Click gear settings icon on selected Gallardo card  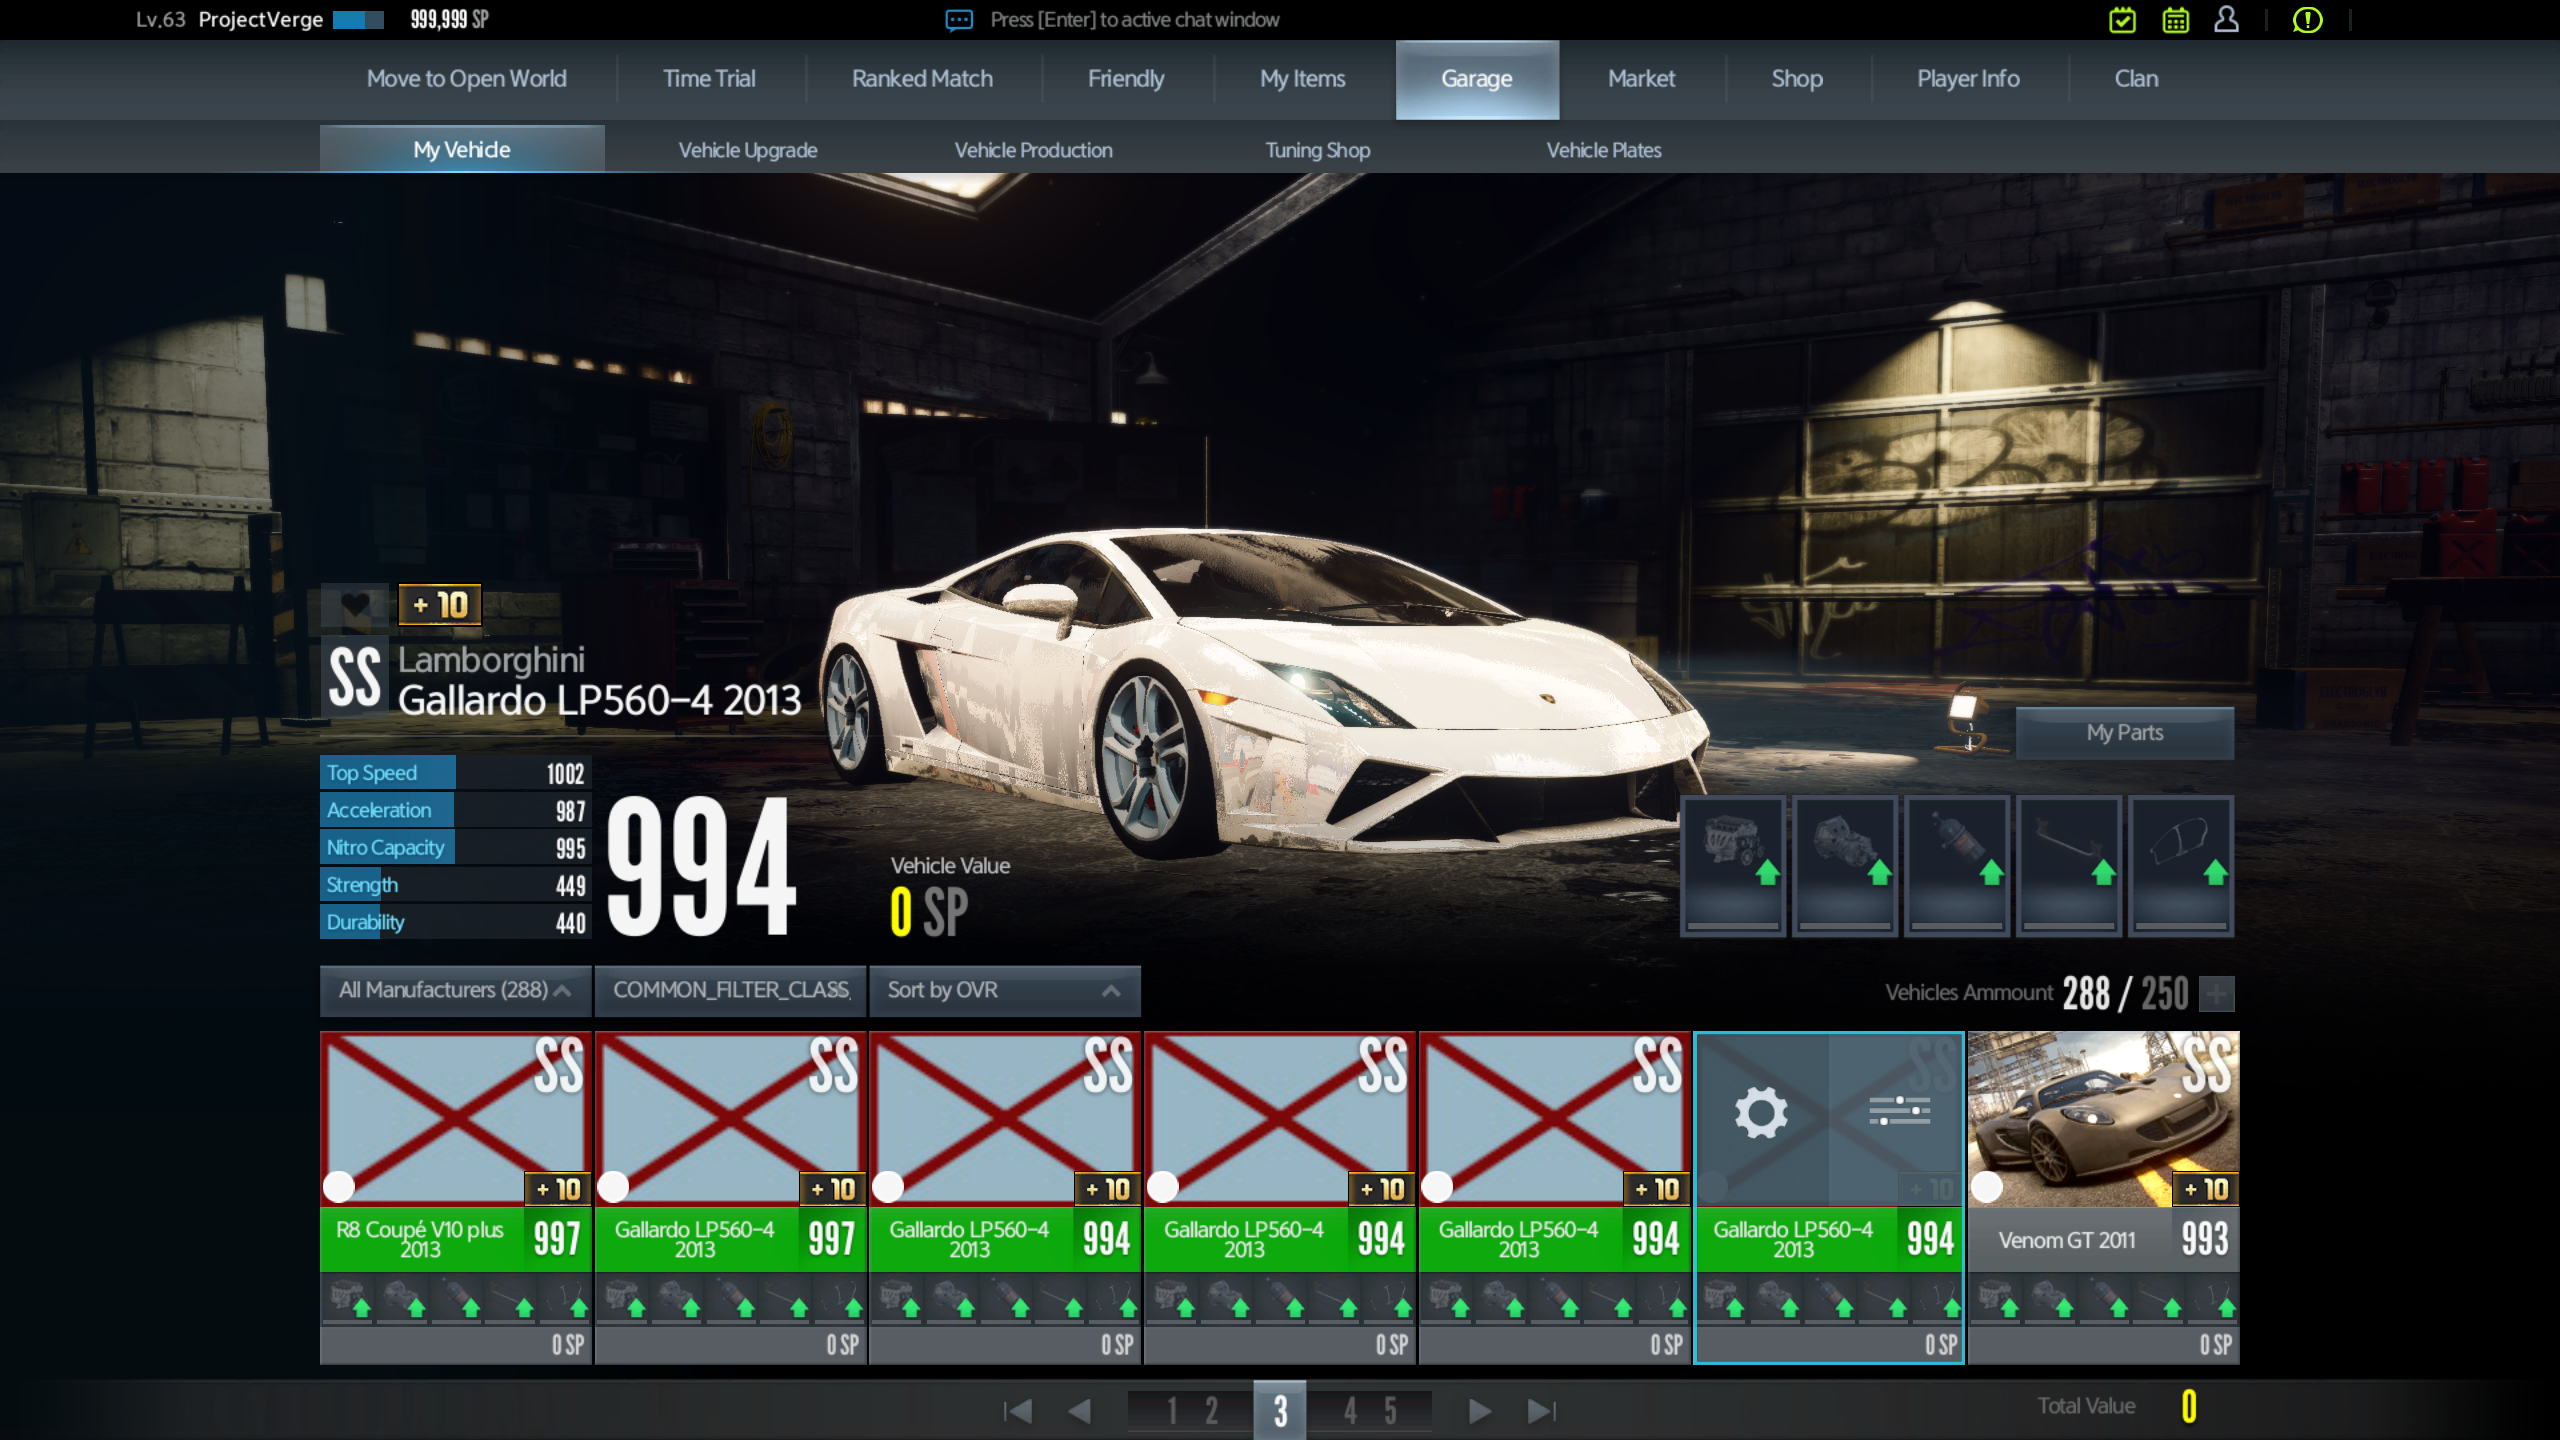point(1761,1112)
